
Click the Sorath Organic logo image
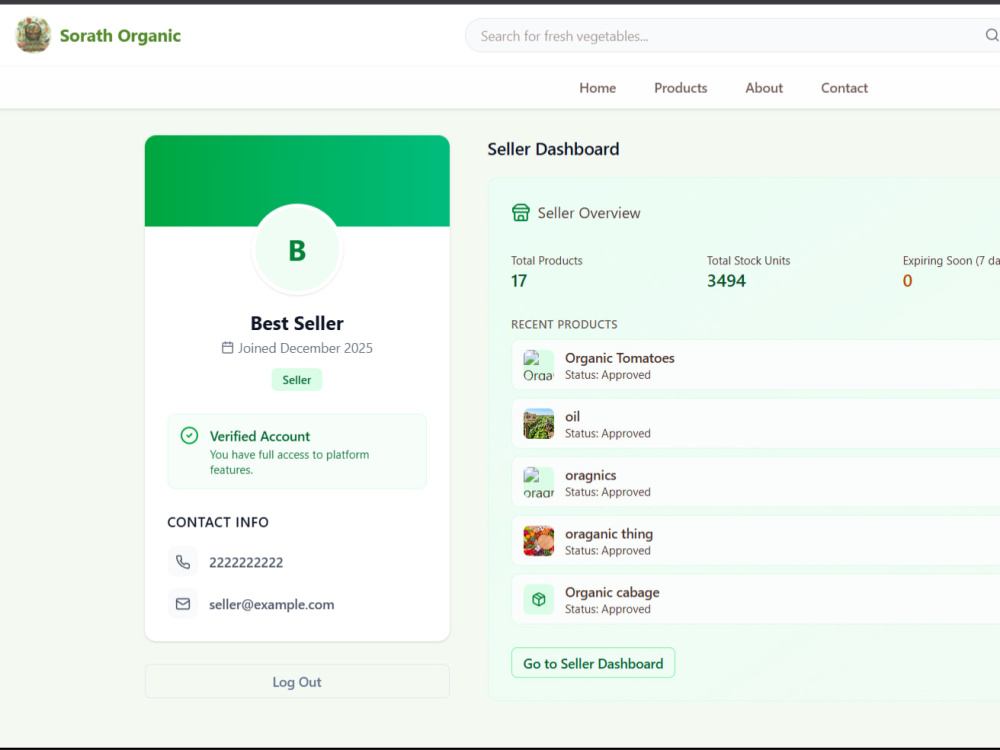[33, 35]
